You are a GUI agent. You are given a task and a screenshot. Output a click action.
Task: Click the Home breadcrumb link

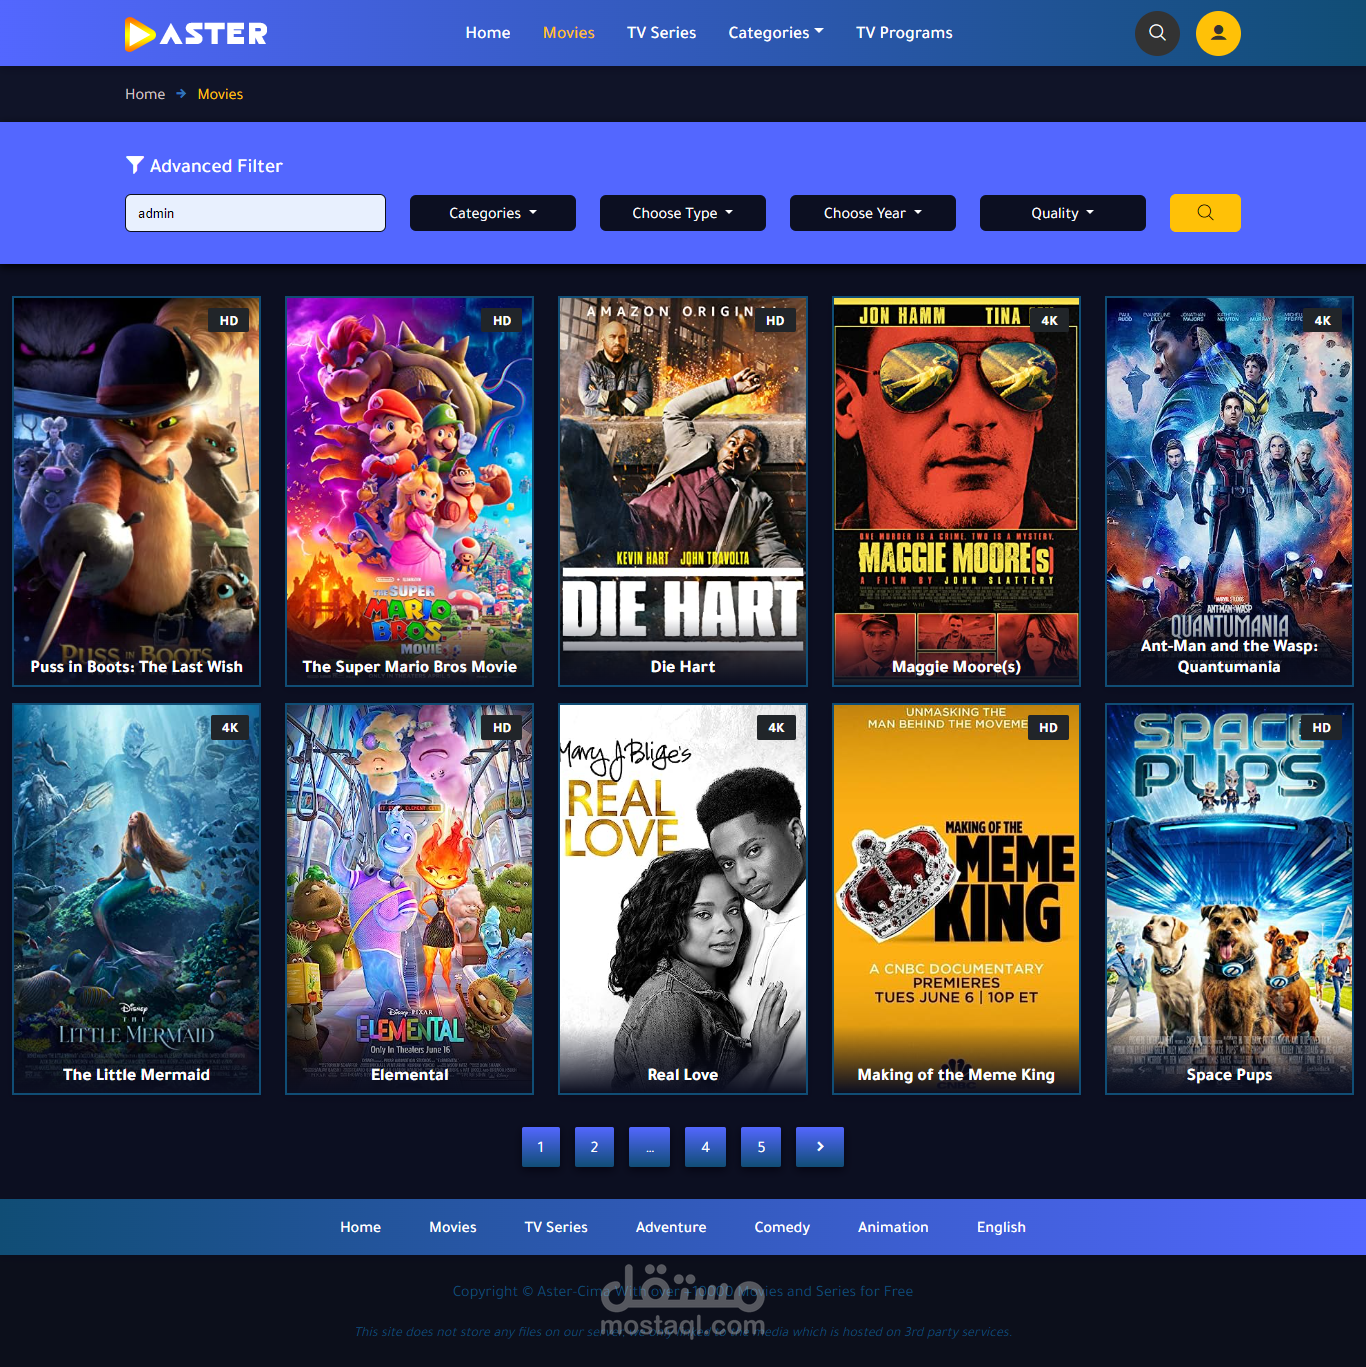point(145,94)
